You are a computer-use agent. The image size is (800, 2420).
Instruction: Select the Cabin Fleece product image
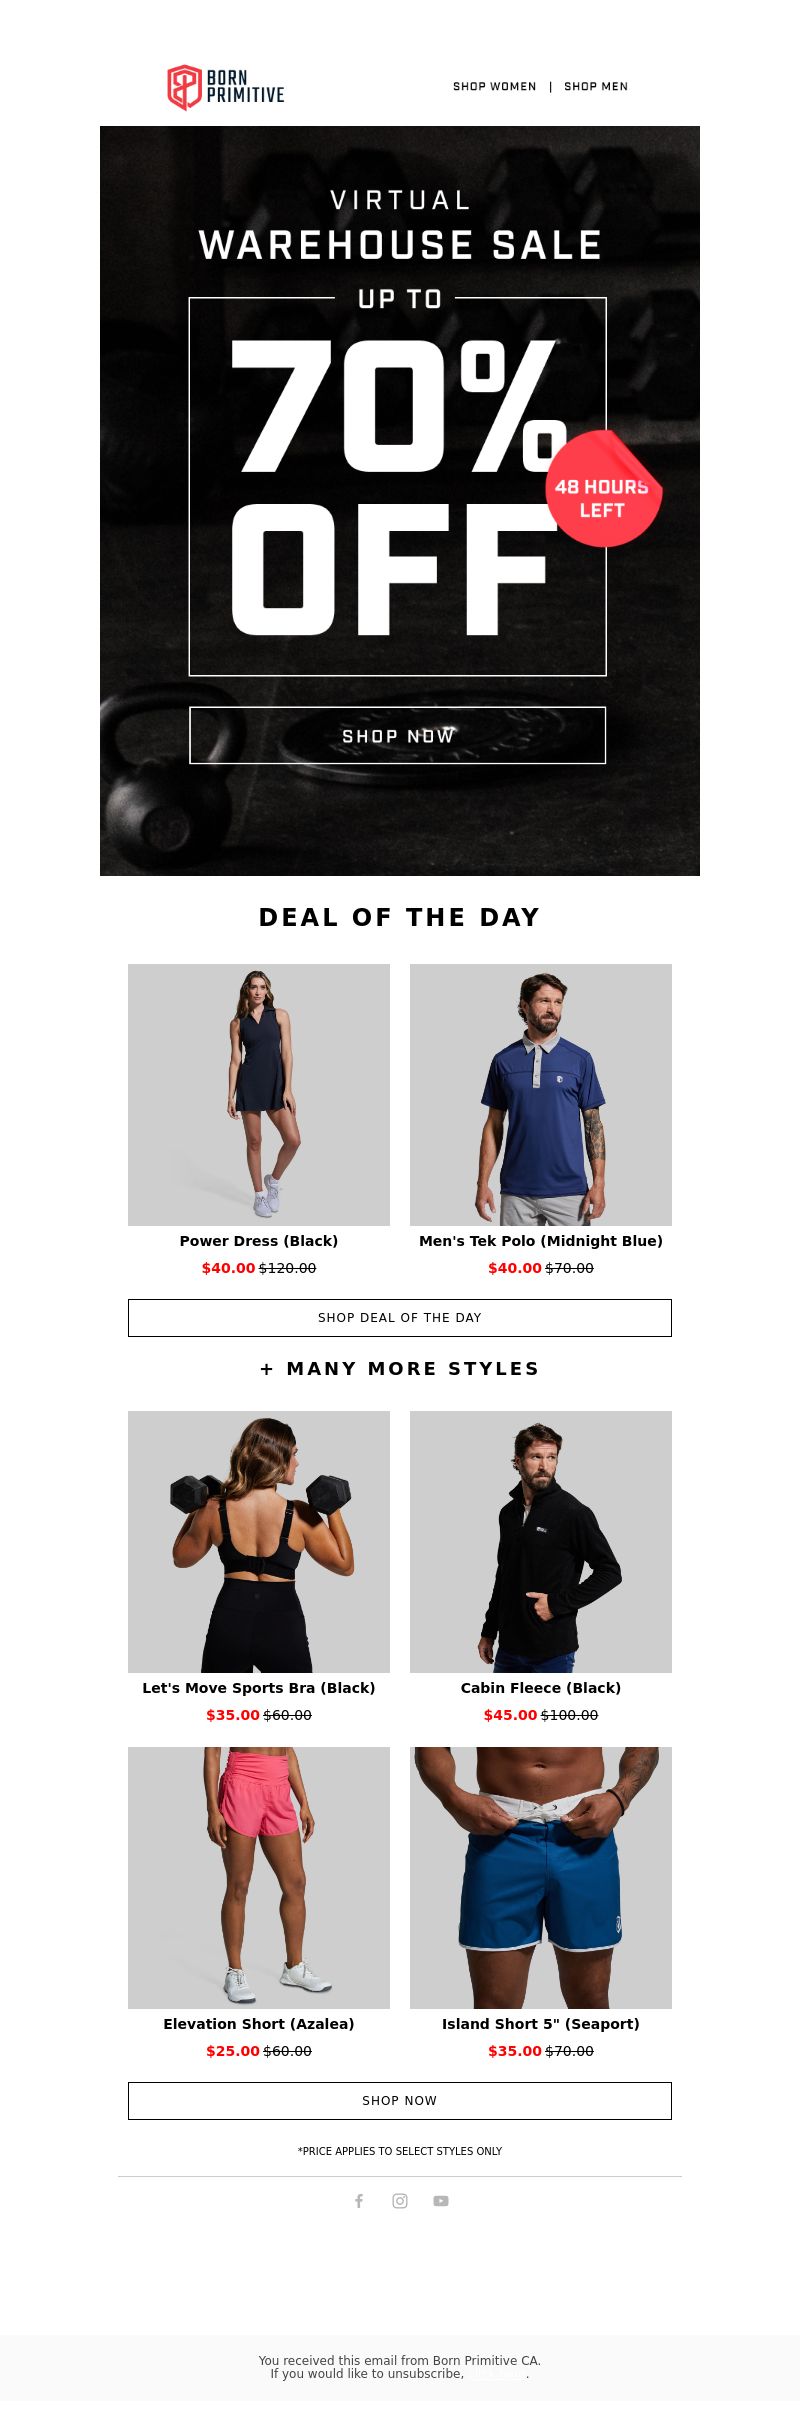tap(541, 1542)
